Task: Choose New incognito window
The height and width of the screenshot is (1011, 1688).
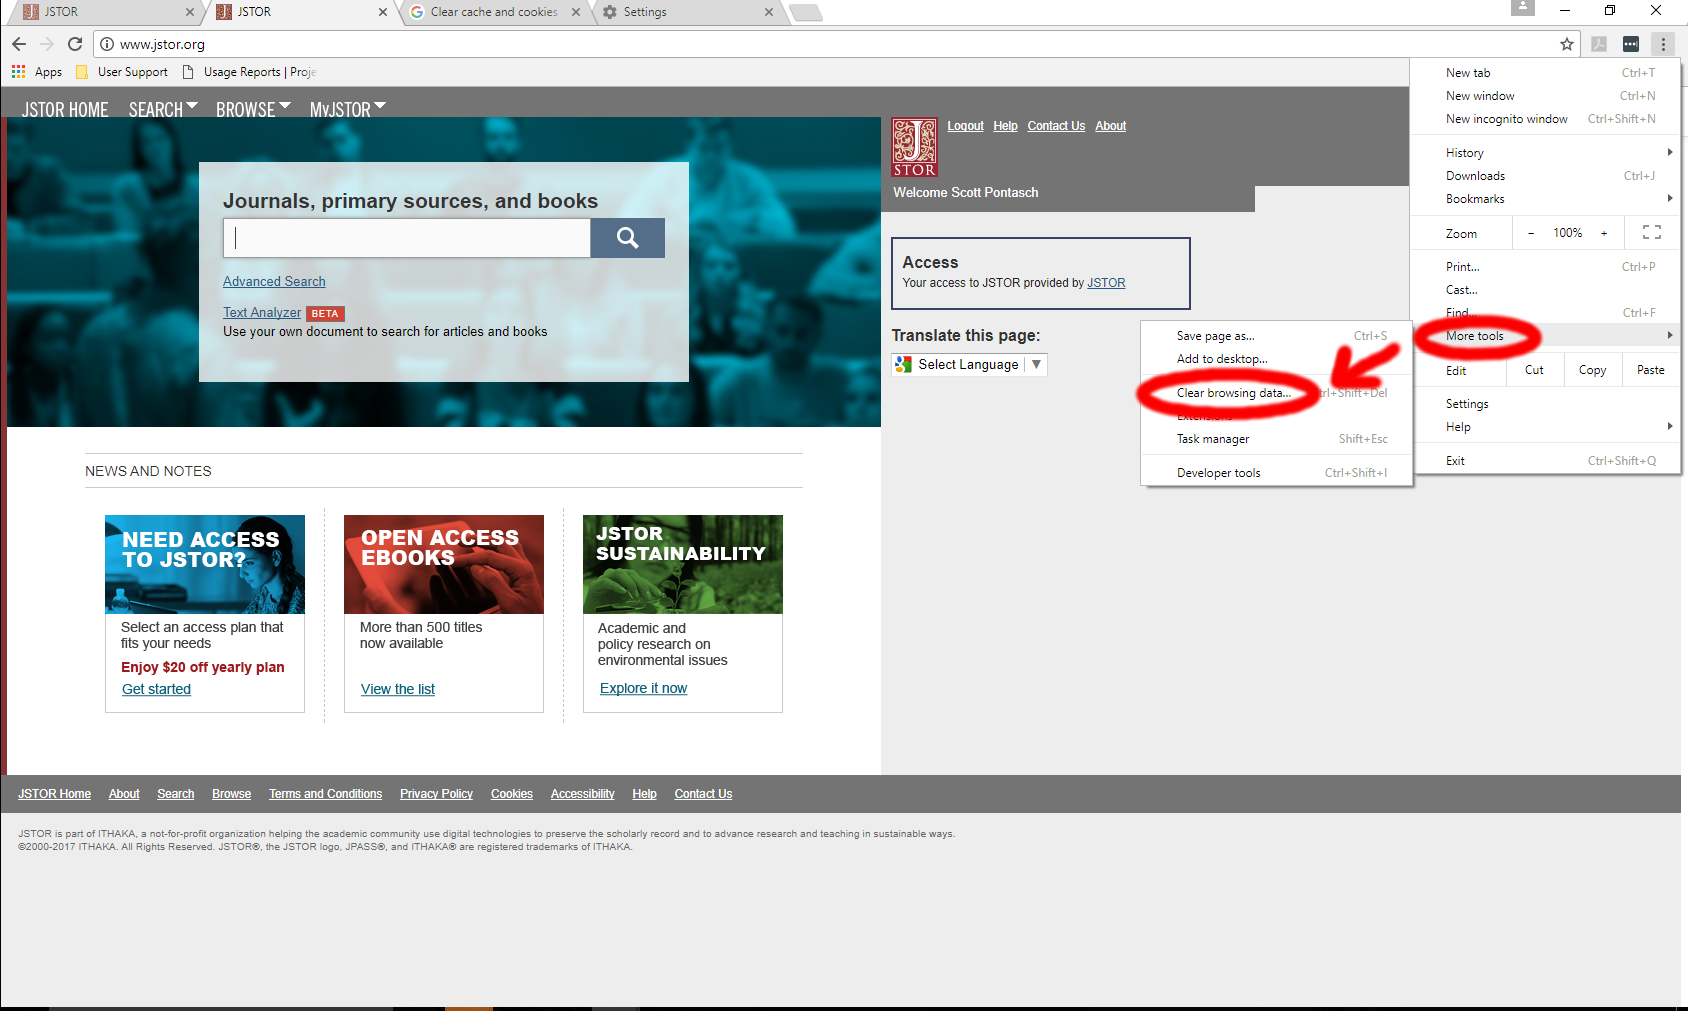Action: pos(1546,119)
